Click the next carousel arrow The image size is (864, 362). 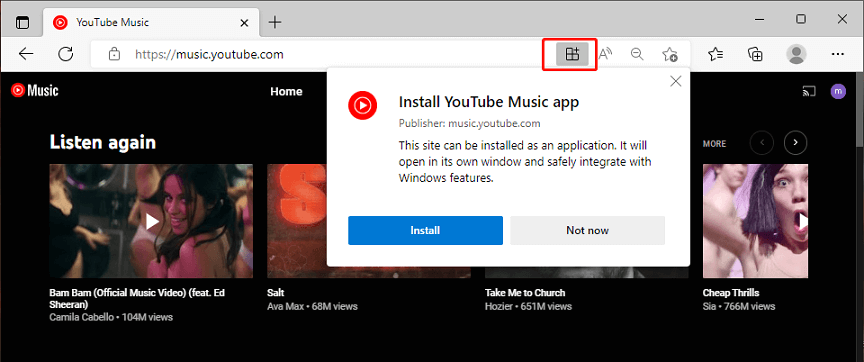coord(796,143)
